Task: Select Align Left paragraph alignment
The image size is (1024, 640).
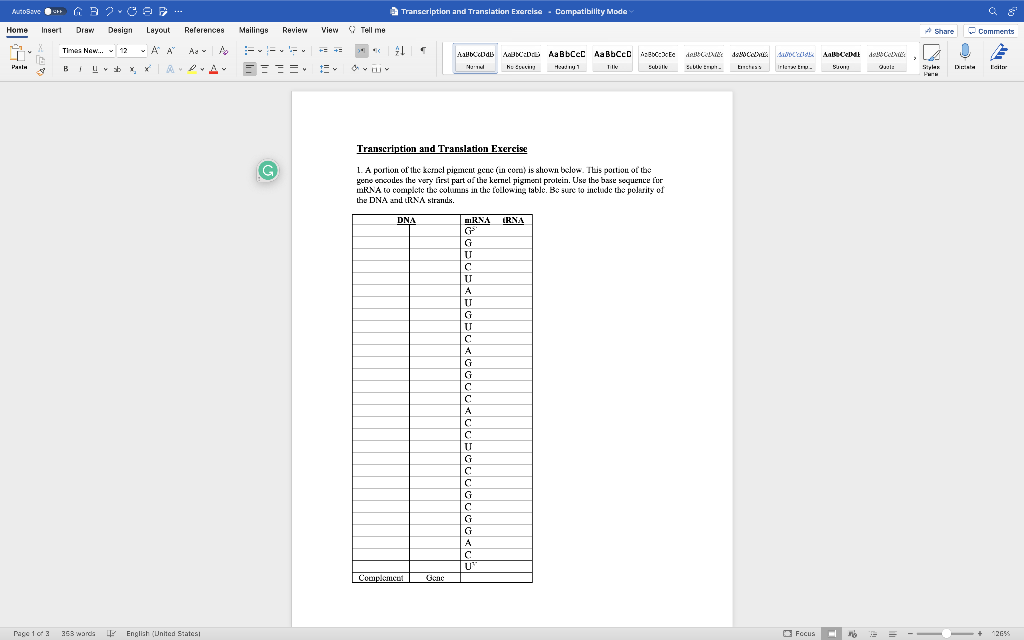Action: (x=249, y=69)
